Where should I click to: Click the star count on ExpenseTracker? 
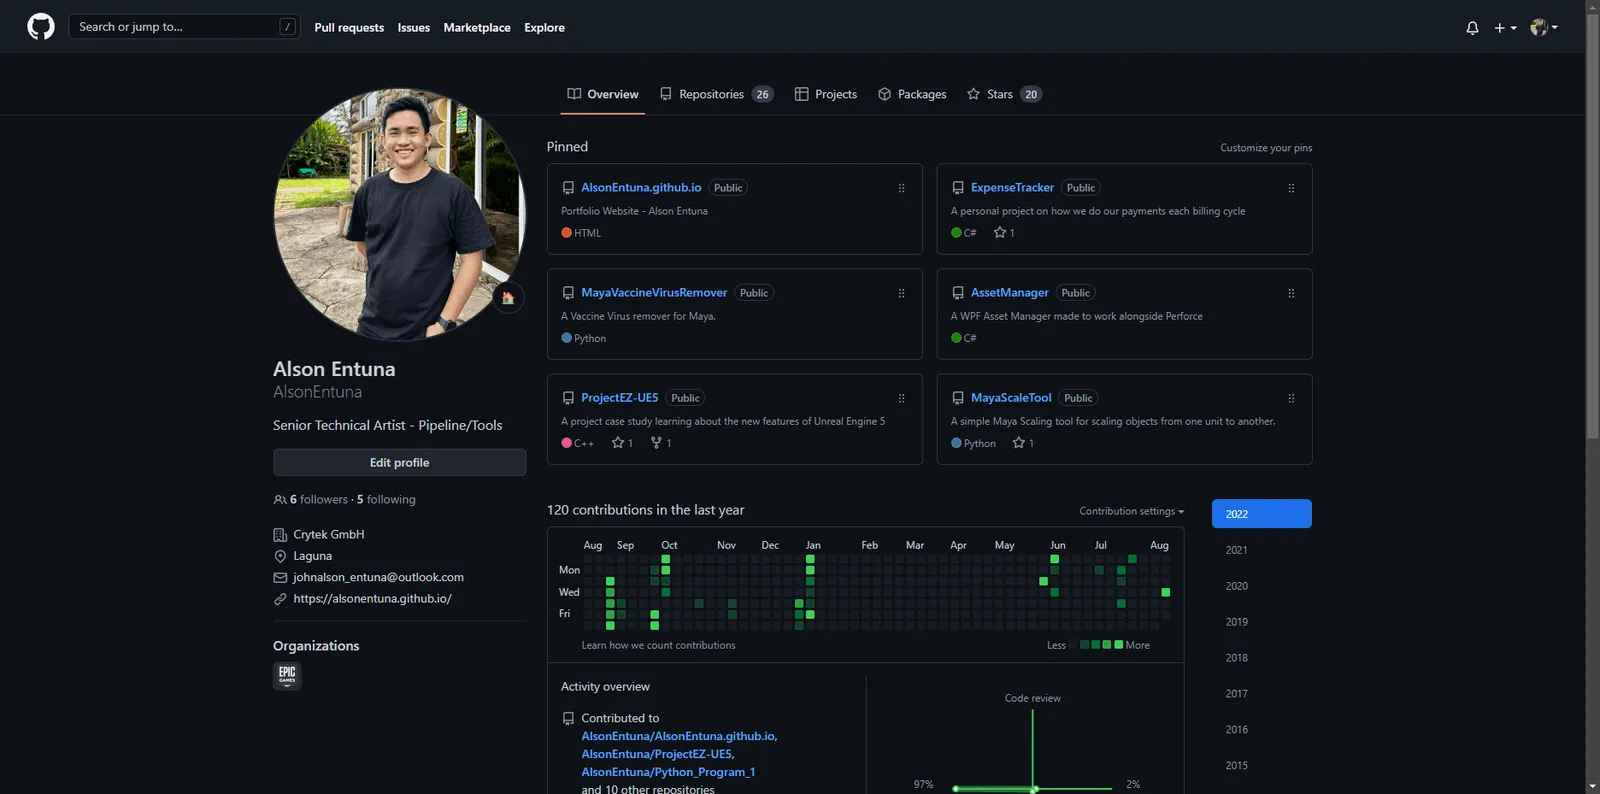1004,233
